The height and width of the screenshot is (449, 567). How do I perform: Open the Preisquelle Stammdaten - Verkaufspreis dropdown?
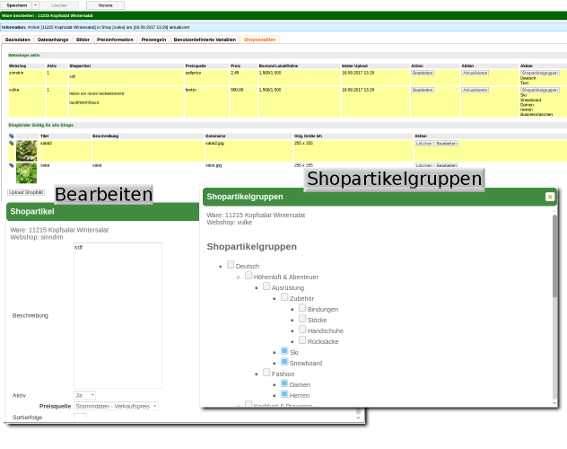[x=116, y=406]
